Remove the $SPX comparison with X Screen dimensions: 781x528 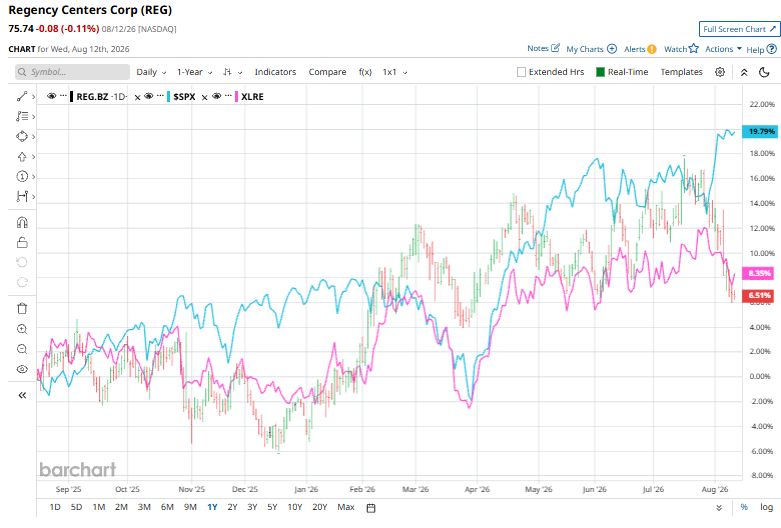pos(204,98)
